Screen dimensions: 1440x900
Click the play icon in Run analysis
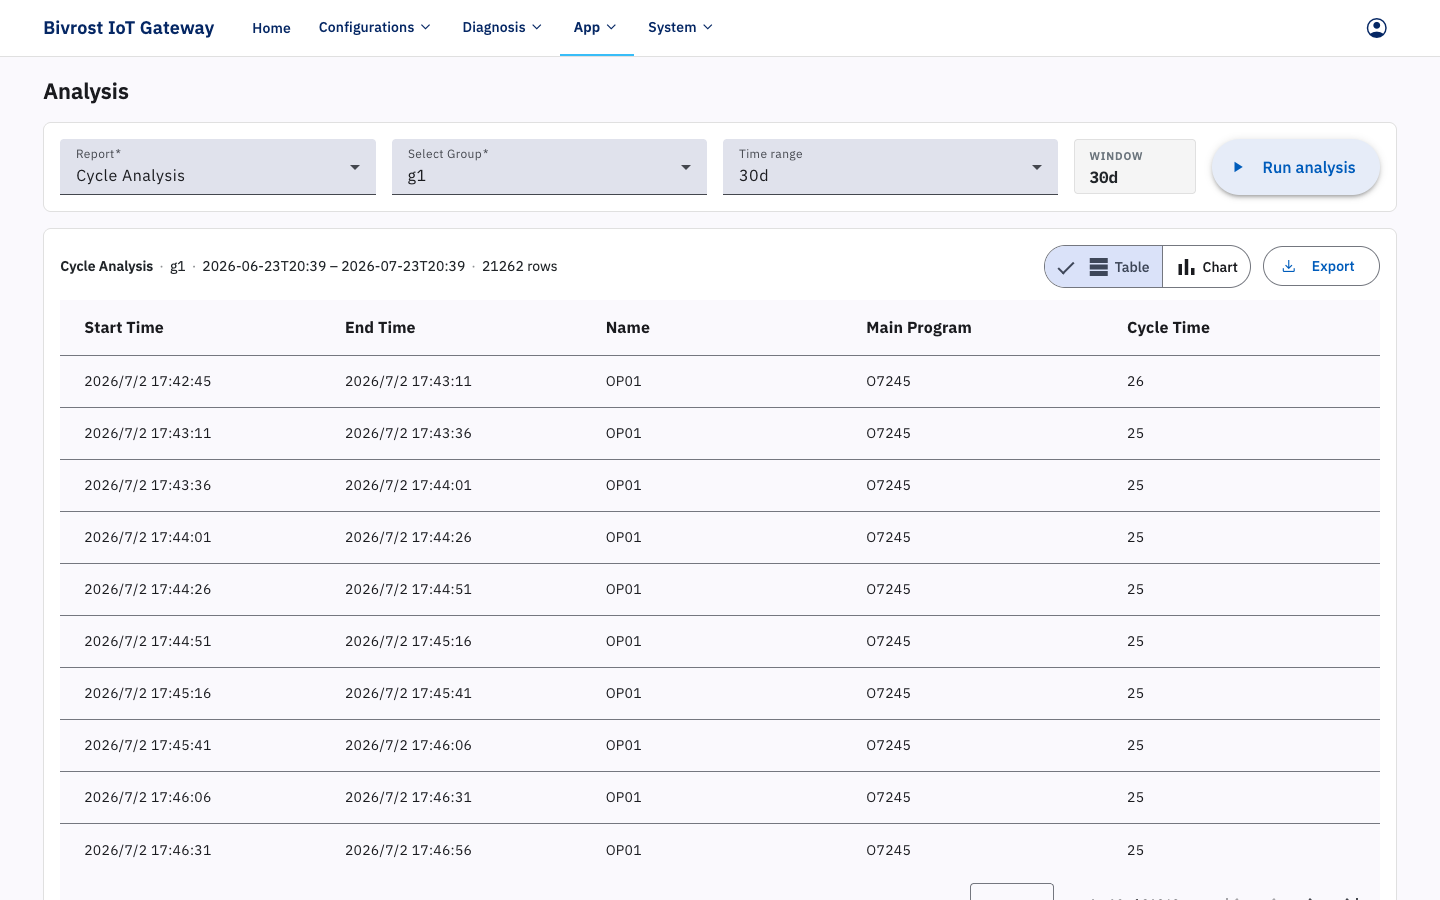(x=1238, y=167)
